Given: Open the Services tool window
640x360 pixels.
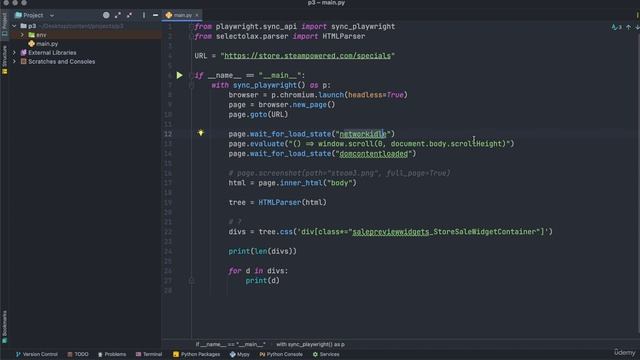Looking at the screenshot, I should pos(326,354).
